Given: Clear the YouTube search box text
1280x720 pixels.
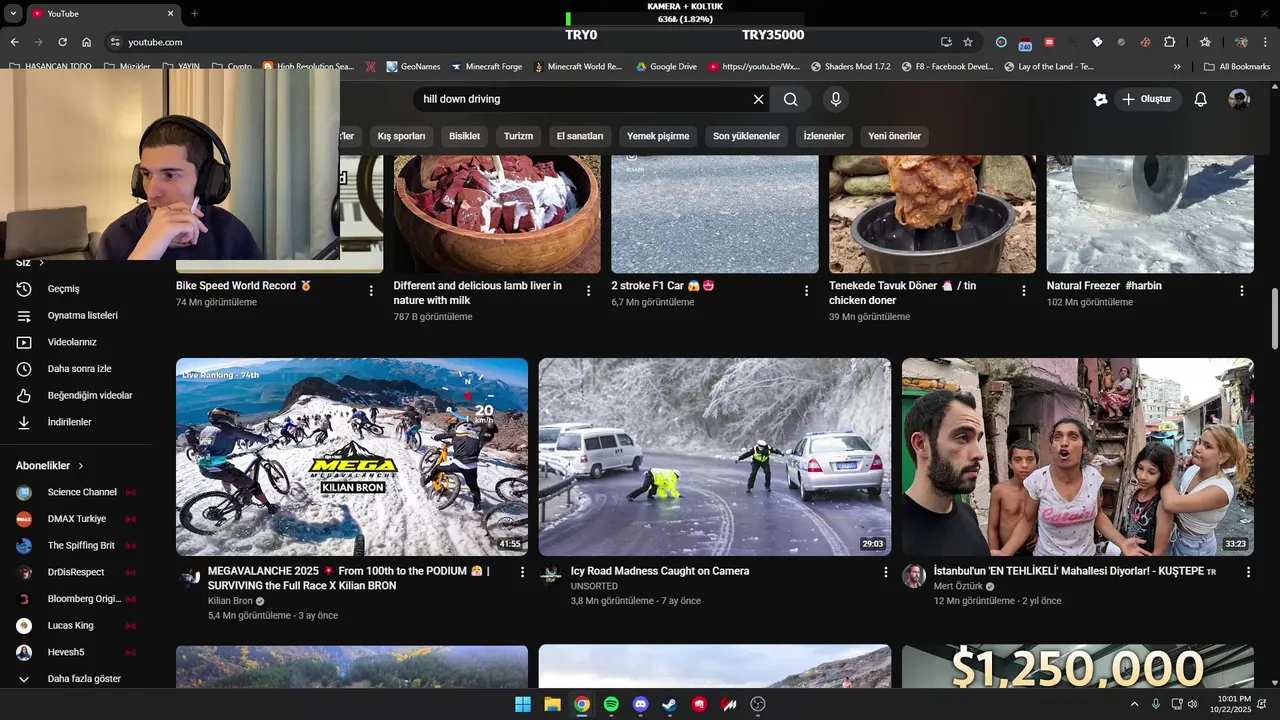Looking at the screenshot, I should 758,99.
